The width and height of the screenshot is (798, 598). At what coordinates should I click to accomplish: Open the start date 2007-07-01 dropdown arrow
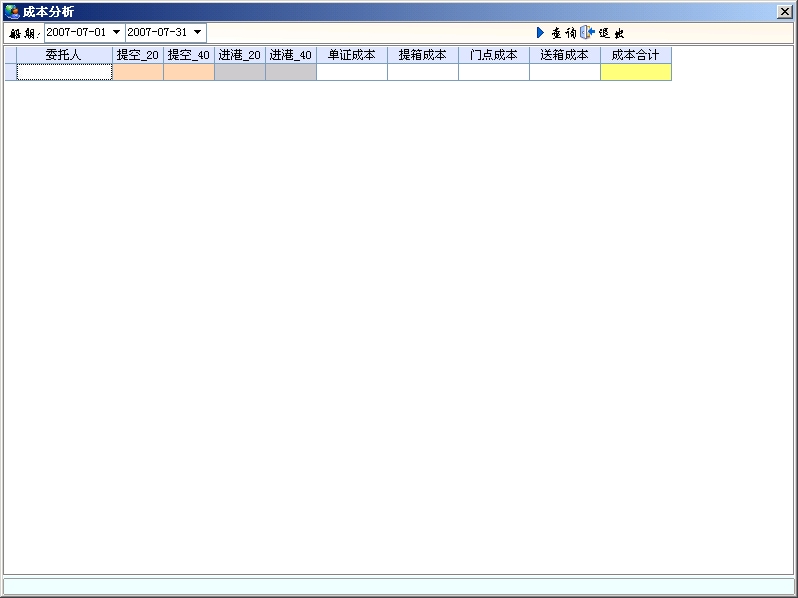(116, 32)
